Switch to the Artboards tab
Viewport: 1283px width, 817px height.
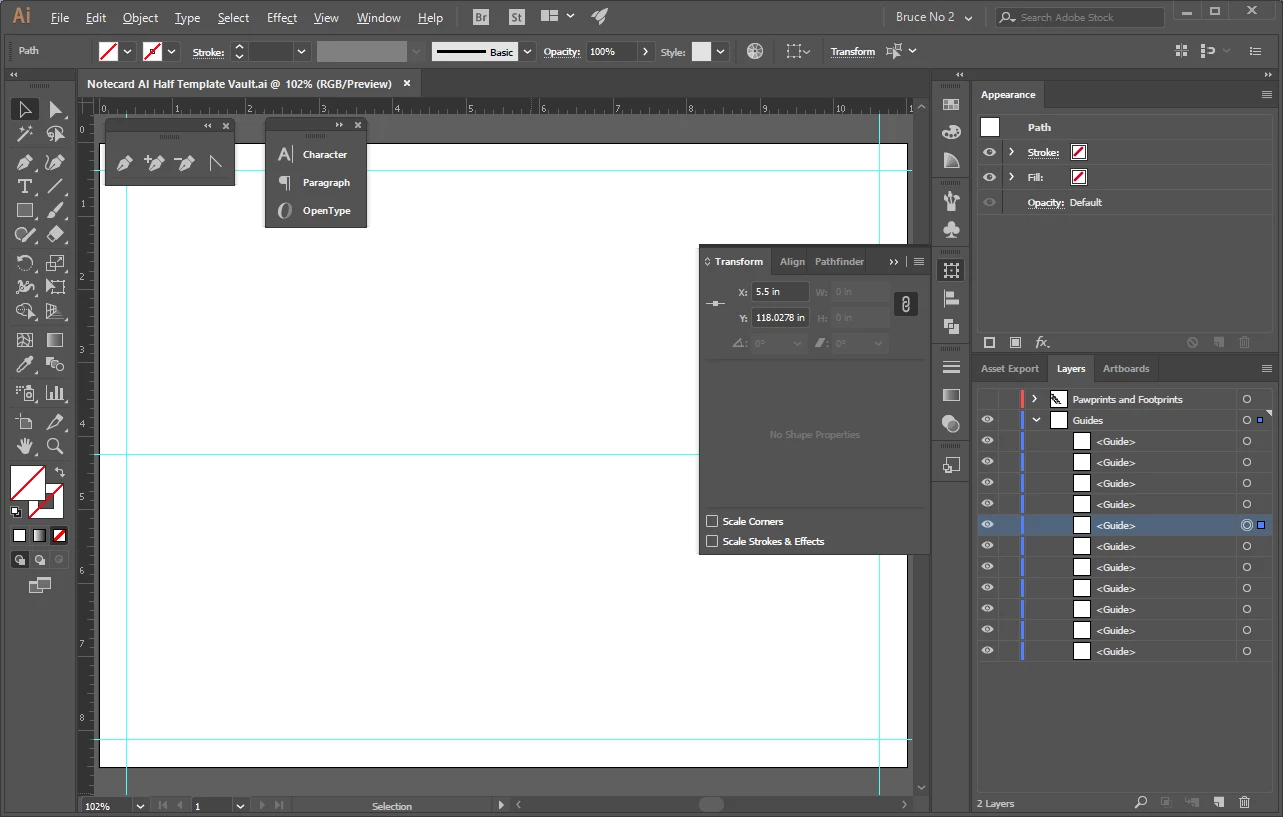click(1126, 369)
